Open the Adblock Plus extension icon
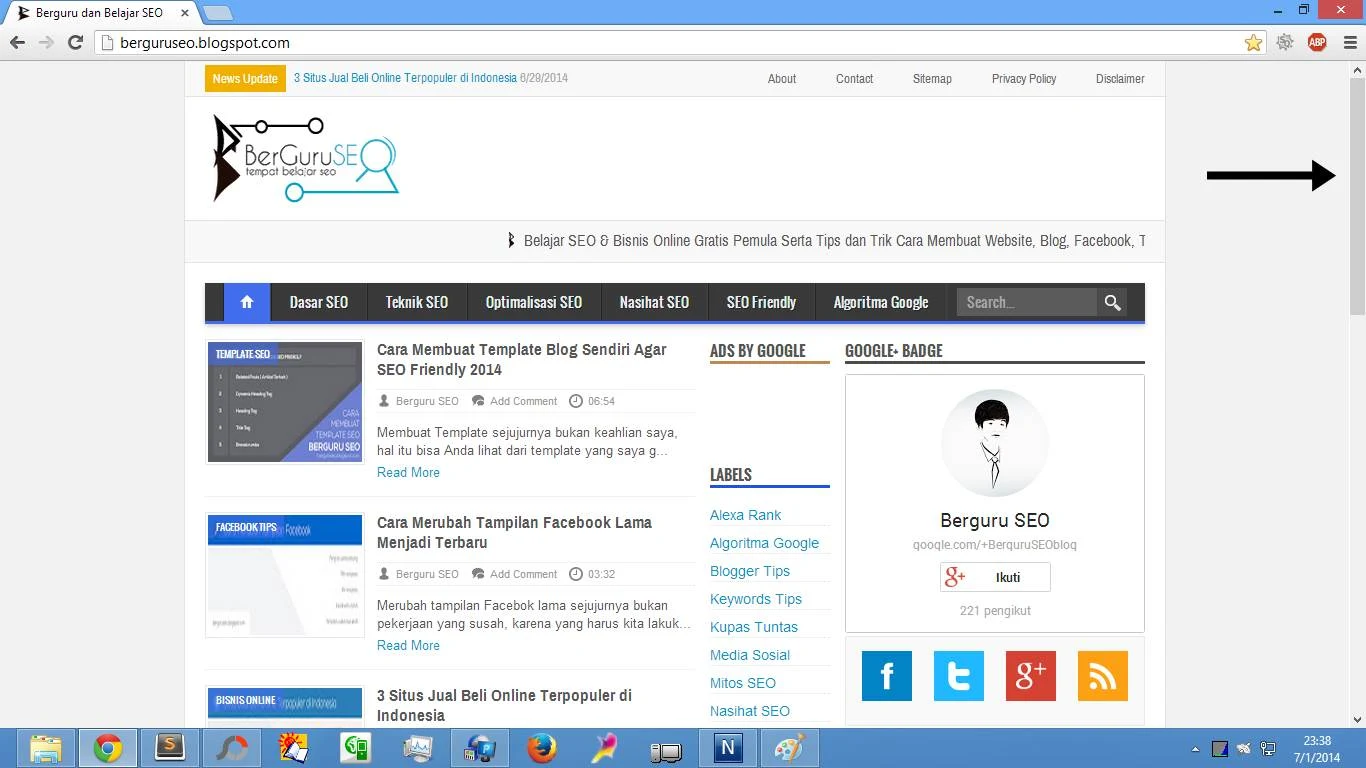 coord(1317,42)
